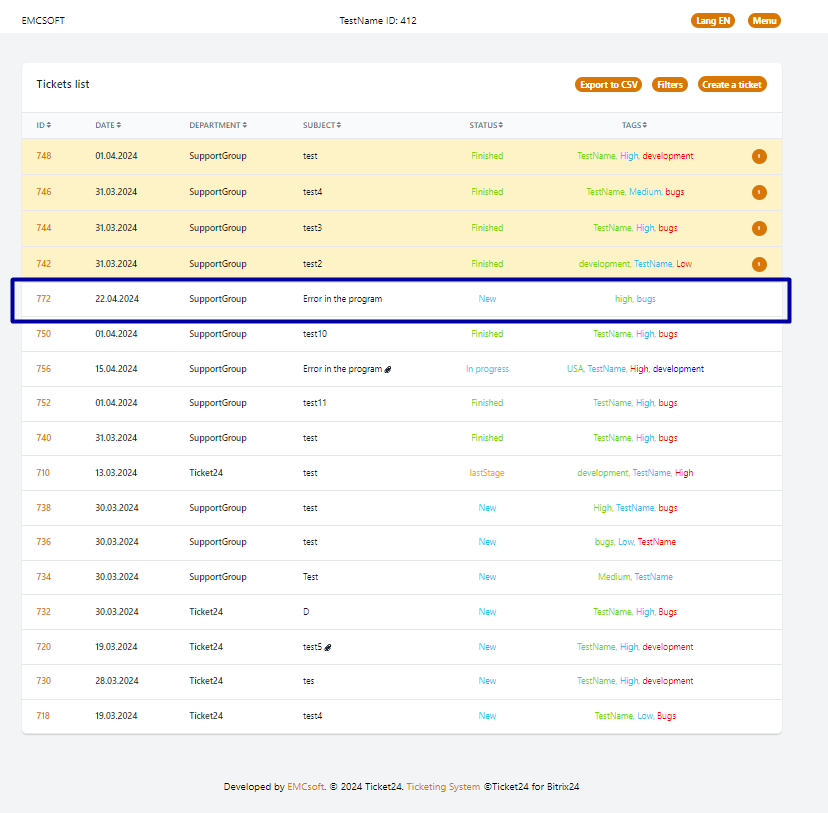This screenshot has height=813, width=828.
Task: Click the orange badge on ticket 744
Action: (759, 228)
